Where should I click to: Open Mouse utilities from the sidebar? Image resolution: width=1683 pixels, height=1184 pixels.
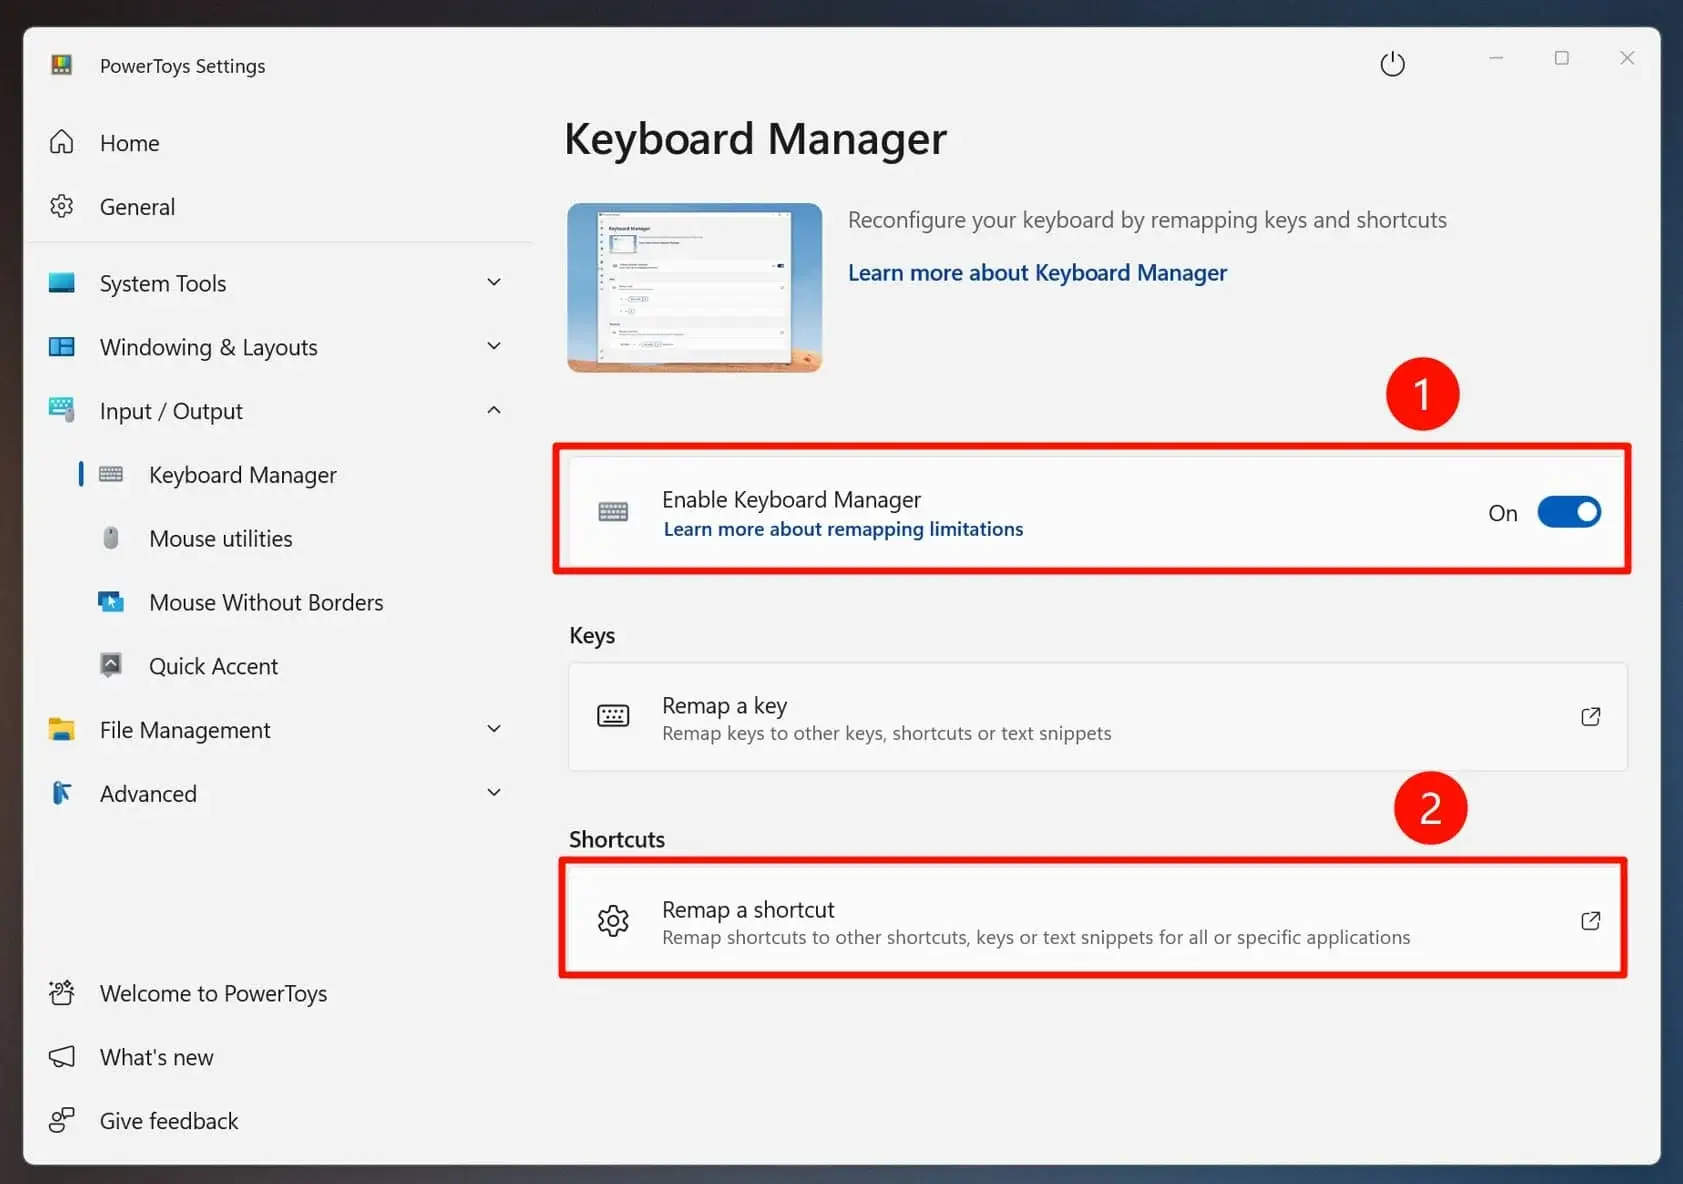[219, 538]
